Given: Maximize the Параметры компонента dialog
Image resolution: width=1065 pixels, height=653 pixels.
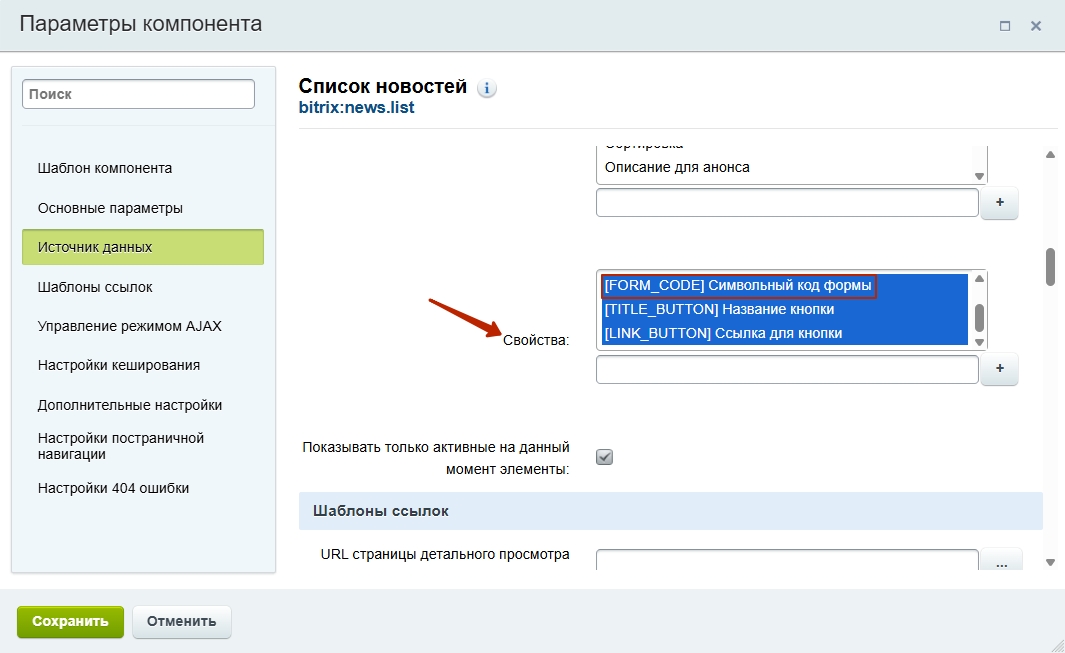Looking at the screenshot, I should 1005,26.
